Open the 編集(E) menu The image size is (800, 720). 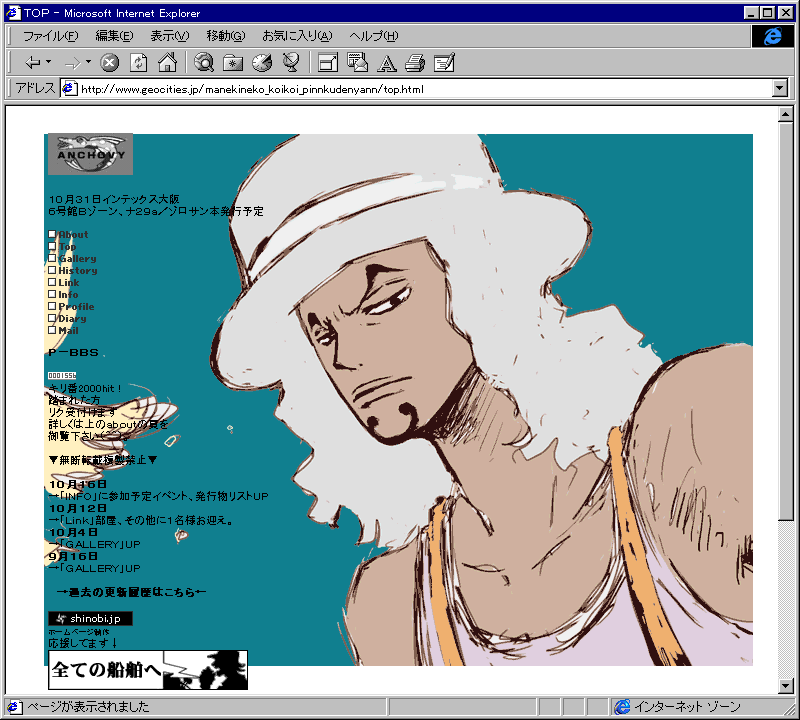[x=114, y=36]
